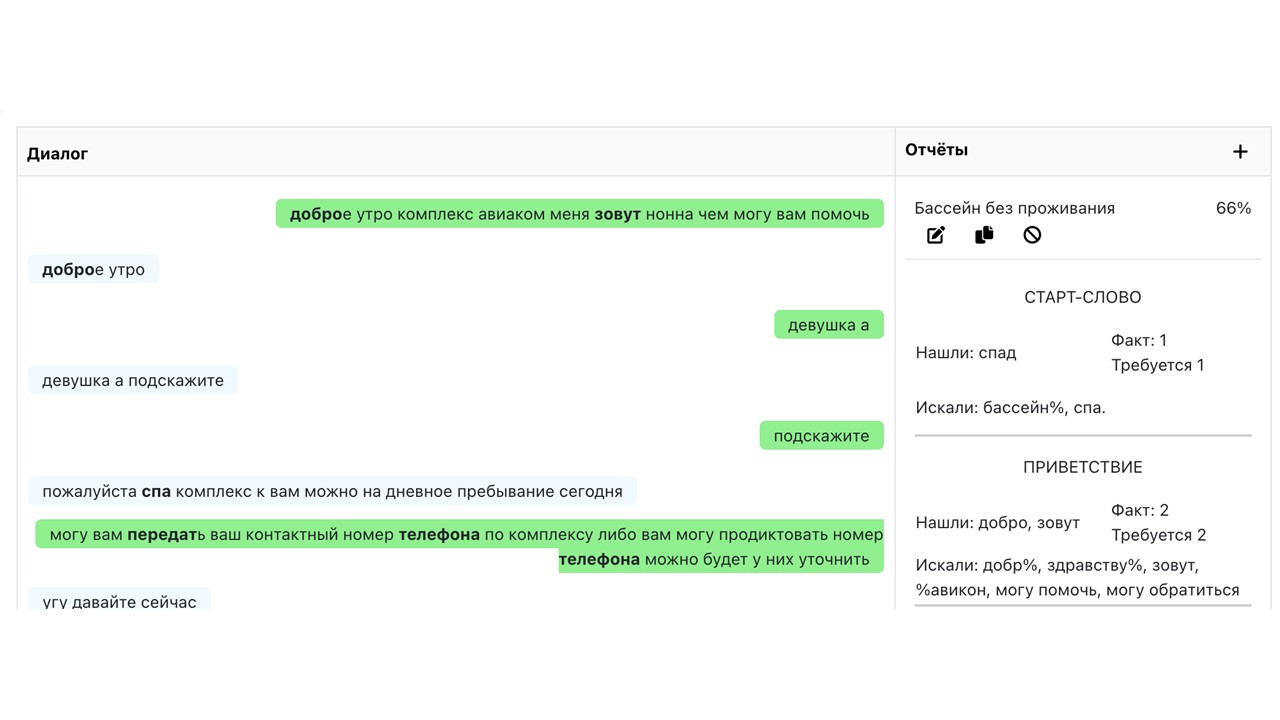Click 'Требуется 2' value
Image resolution: width=1280 pixels, height=720 pixels.
pos(1159,535)
